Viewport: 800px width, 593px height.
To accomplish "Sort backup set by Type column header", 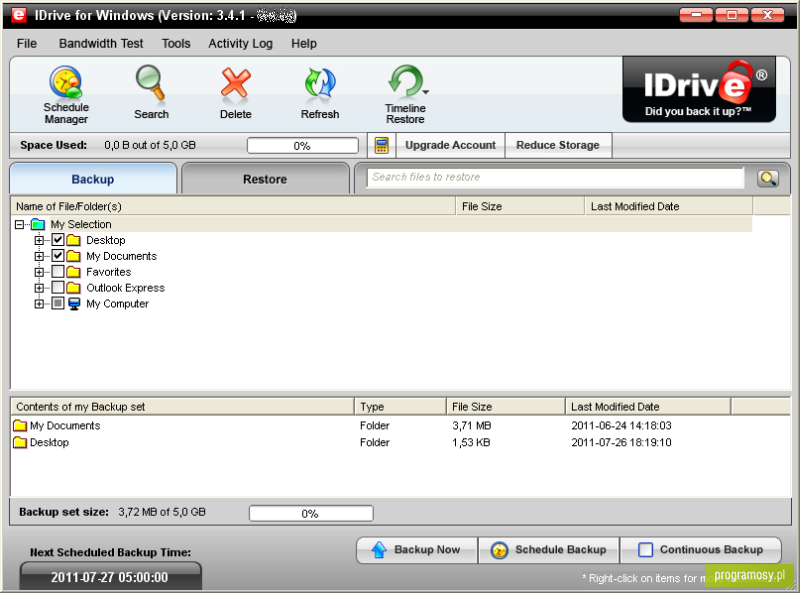I will (400, 407).
